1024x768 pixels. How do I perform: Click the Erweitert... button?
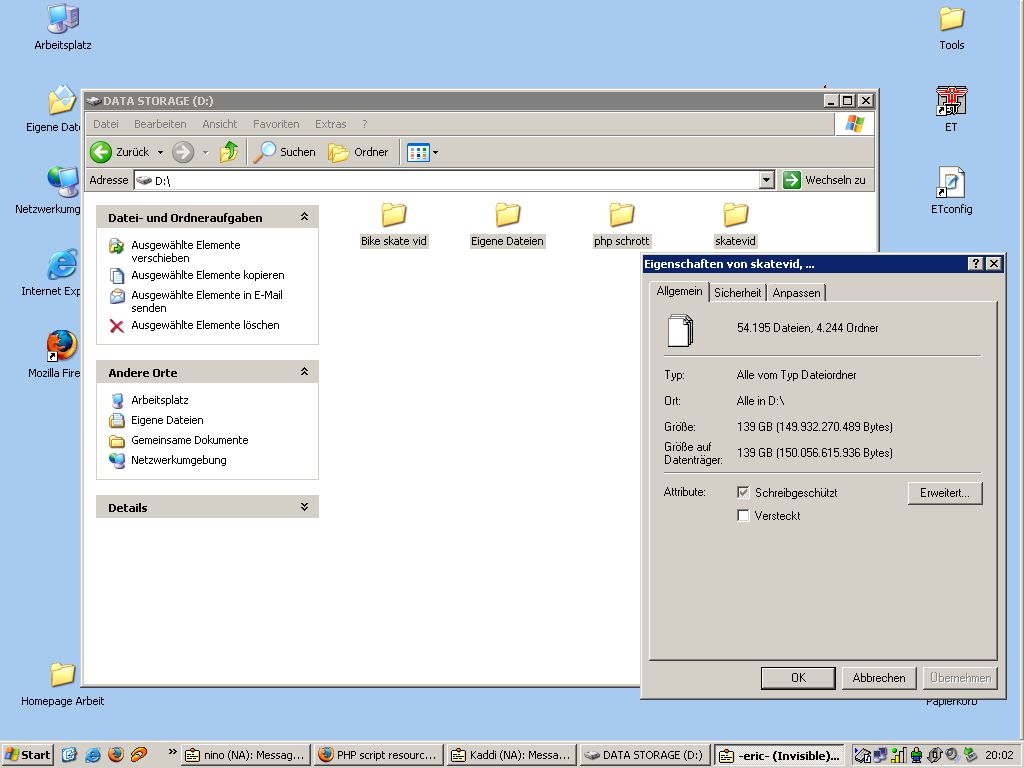[945, 493]
